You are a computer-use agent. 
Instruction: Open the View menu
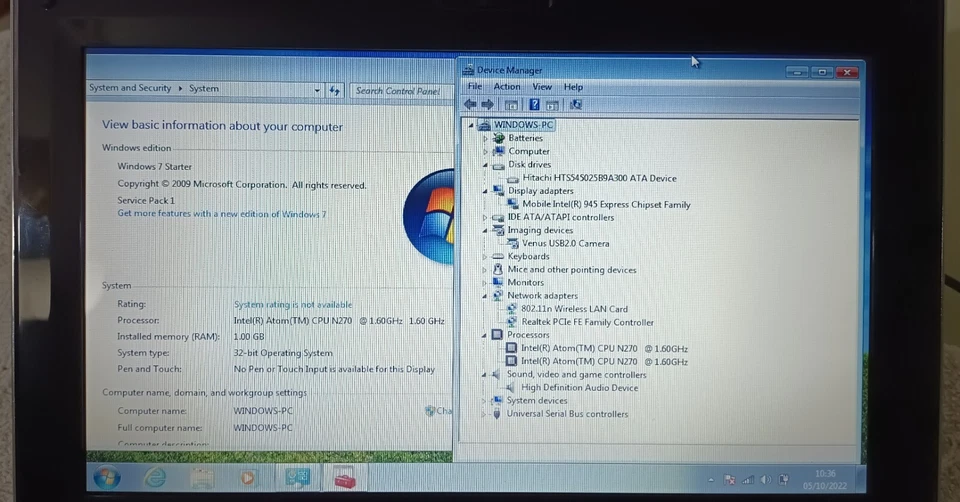tap(542, 87)
